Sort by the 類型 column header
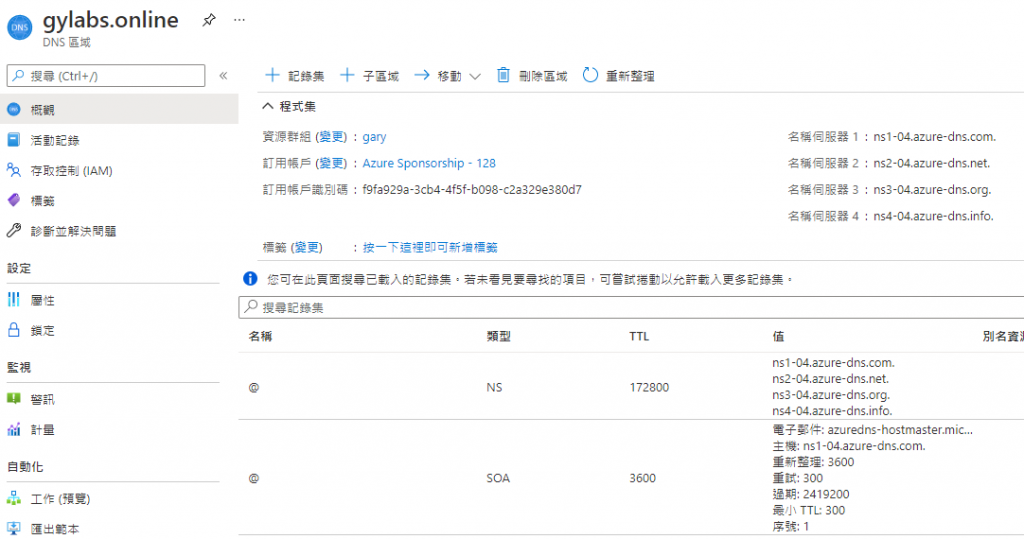Screen dimensions: 1024x539 click(x=499, y=336)
